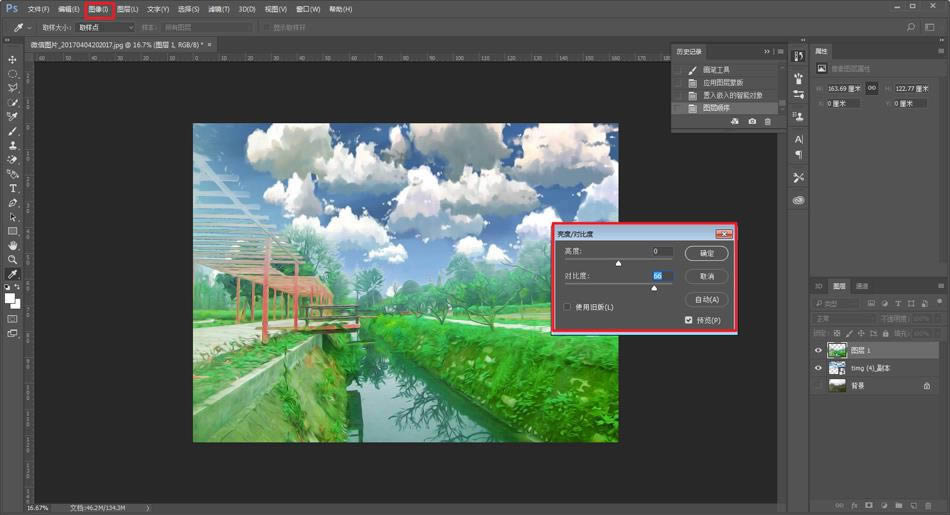Select the Hand tool
Screen dimensions: 950x515
pos(13,245)
